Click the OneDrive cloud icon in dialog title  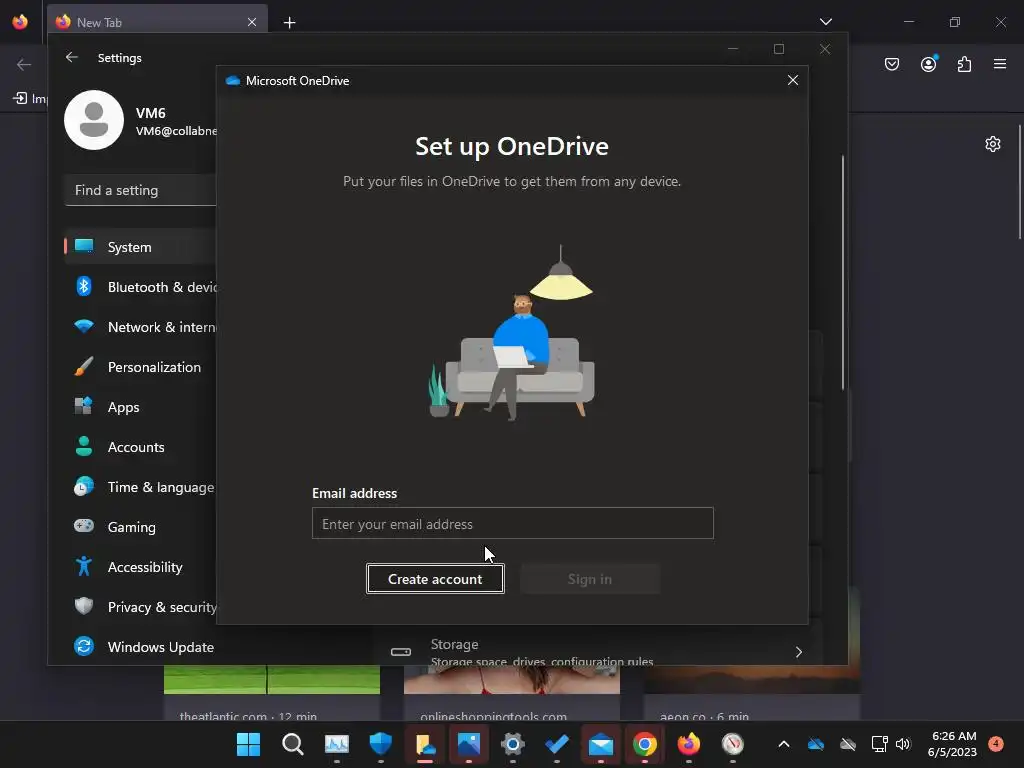(232, 80)
